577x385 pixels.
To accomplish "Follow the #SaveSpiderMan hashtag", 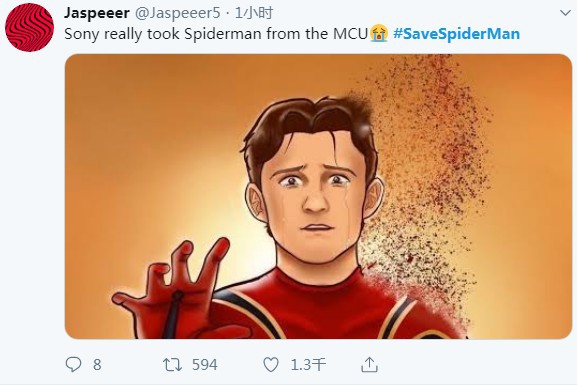I will coord(456,34).
